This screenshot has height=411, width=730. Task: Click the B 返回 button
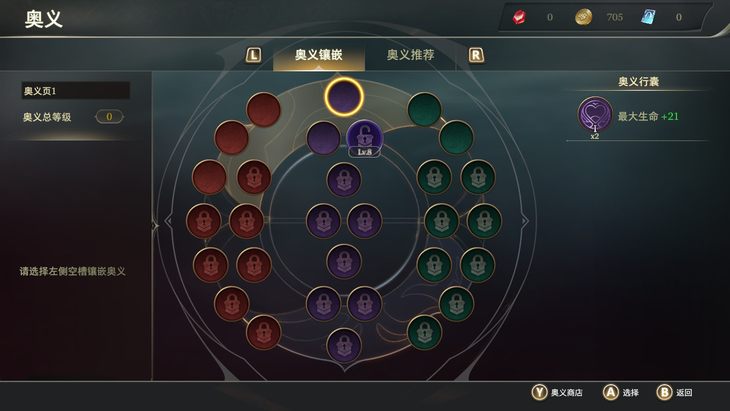point(674,392)
